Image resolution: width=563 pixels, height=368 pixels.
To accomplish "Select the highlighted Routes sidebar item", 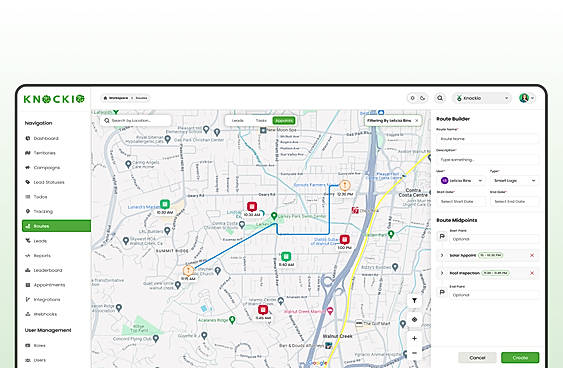I will (56, 226).
